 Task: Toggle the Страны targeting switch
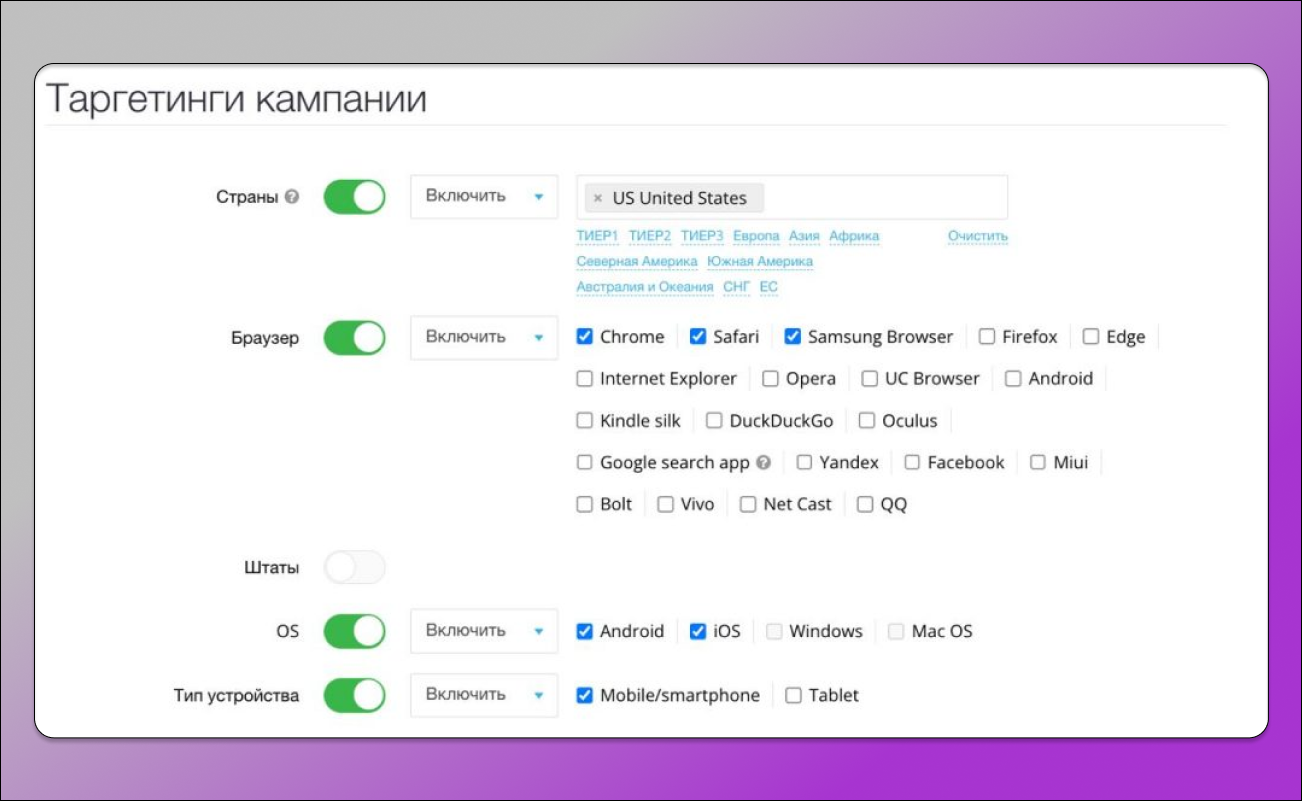click(354, 197)
